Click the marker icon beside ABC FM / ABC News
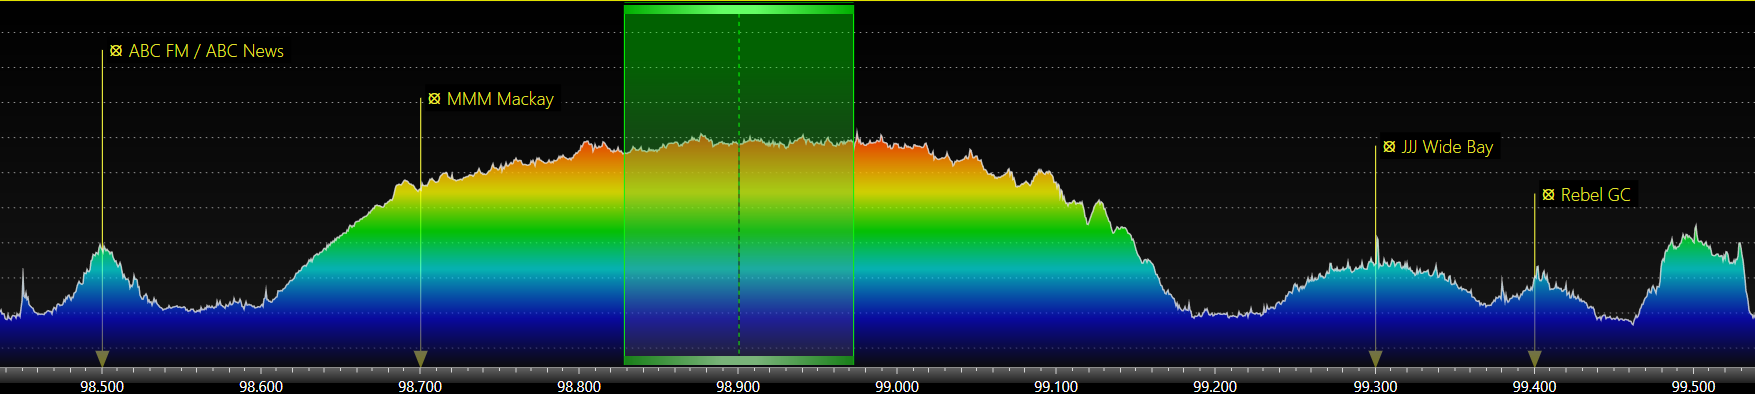 [116, 50]
